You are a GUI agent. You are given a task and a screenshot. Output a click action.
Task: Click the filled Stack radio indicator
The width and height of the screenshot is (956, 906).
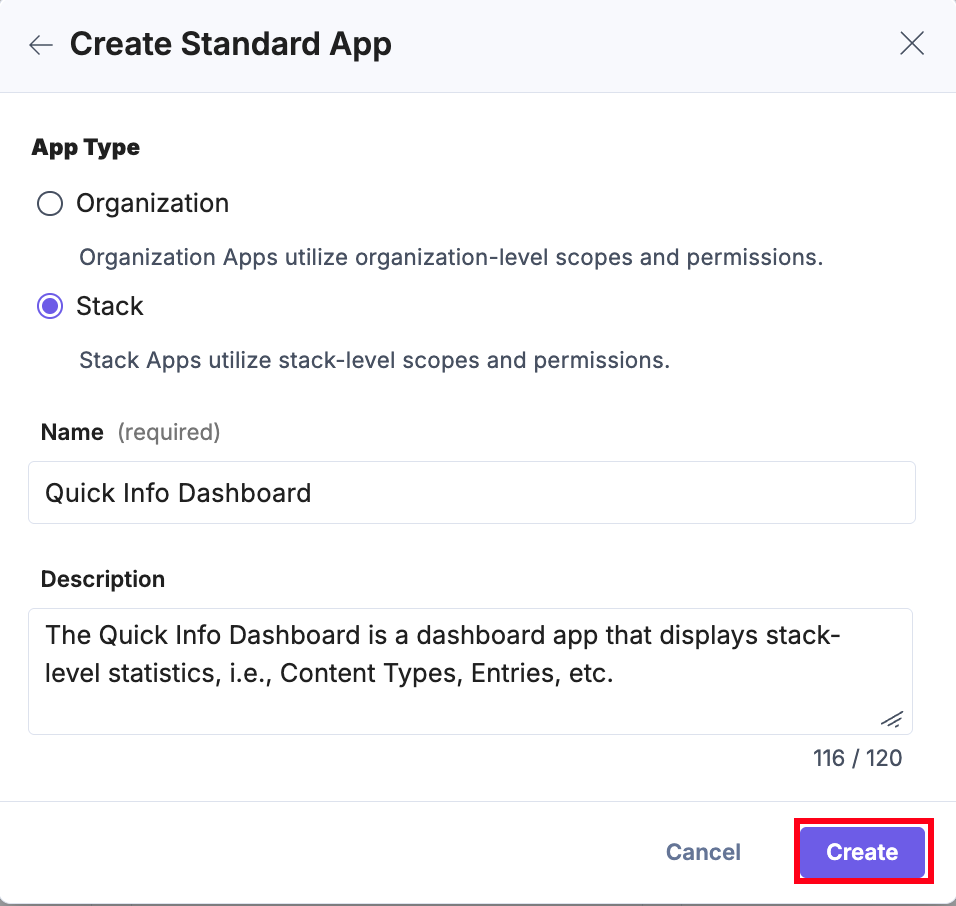(49, 306)
